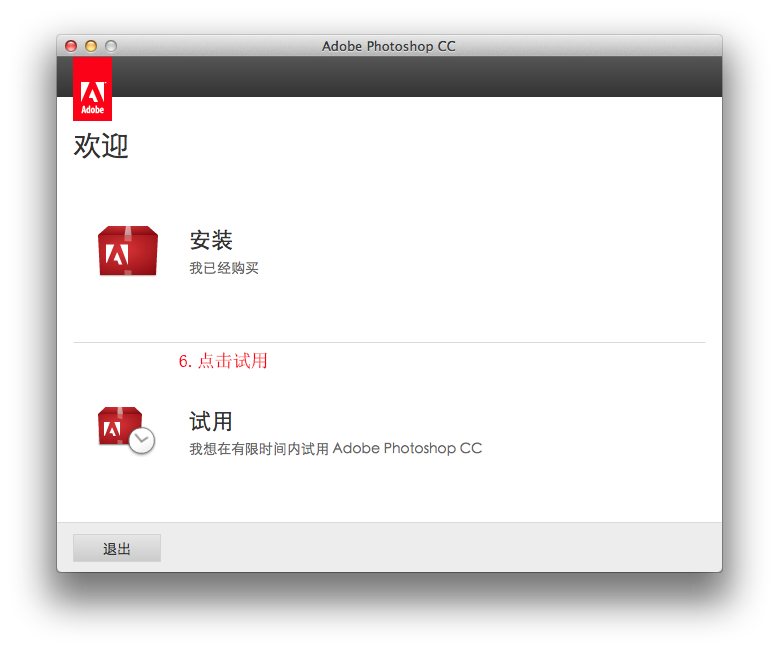
Task: Click the Adobe Photoshop CC window title
Action: click(389, 46)
